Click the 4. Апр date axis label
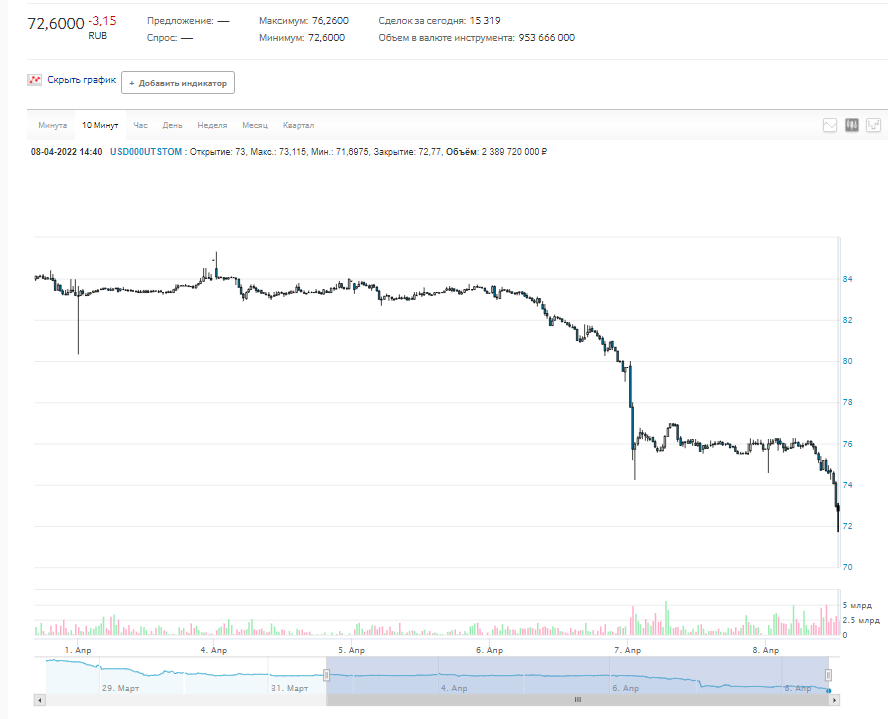889x719 pixels. pos(214,650)
